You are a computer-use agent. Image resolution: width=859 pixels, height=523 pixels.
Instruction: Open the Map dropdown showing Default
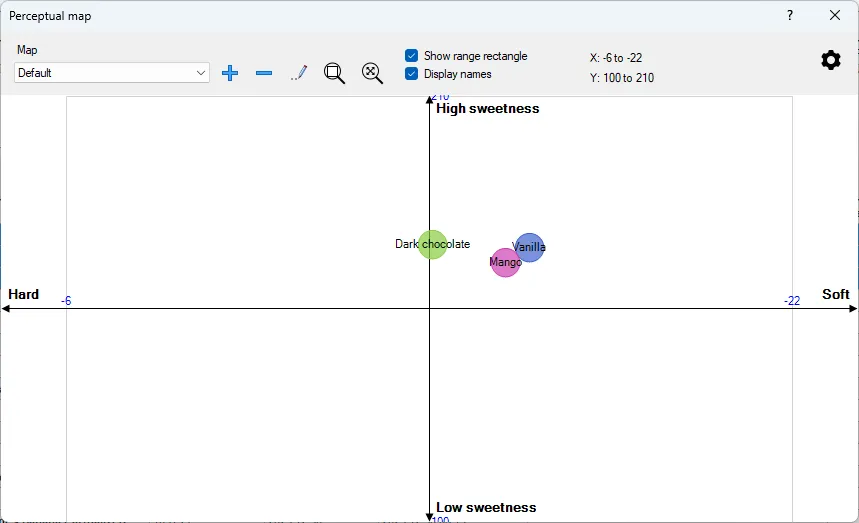(112, 73)
